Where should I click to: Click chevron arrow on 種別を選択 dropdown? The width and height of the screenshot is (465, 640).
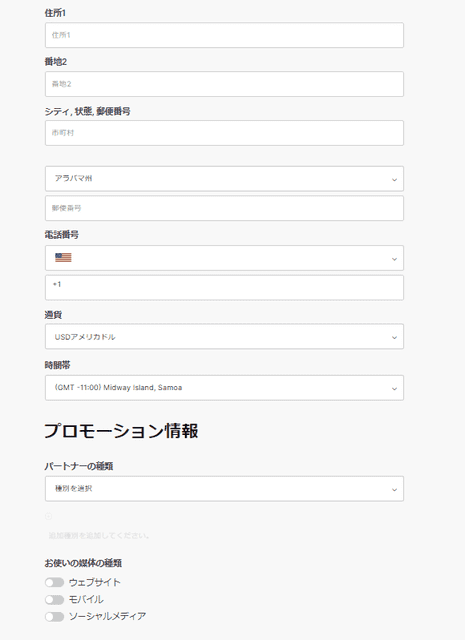394,490
